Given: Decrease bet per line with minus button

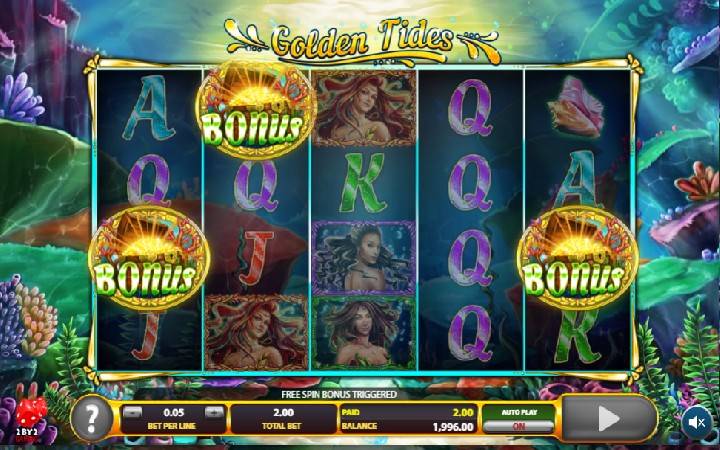Looking at the screenshot, I should pos(132,412).
